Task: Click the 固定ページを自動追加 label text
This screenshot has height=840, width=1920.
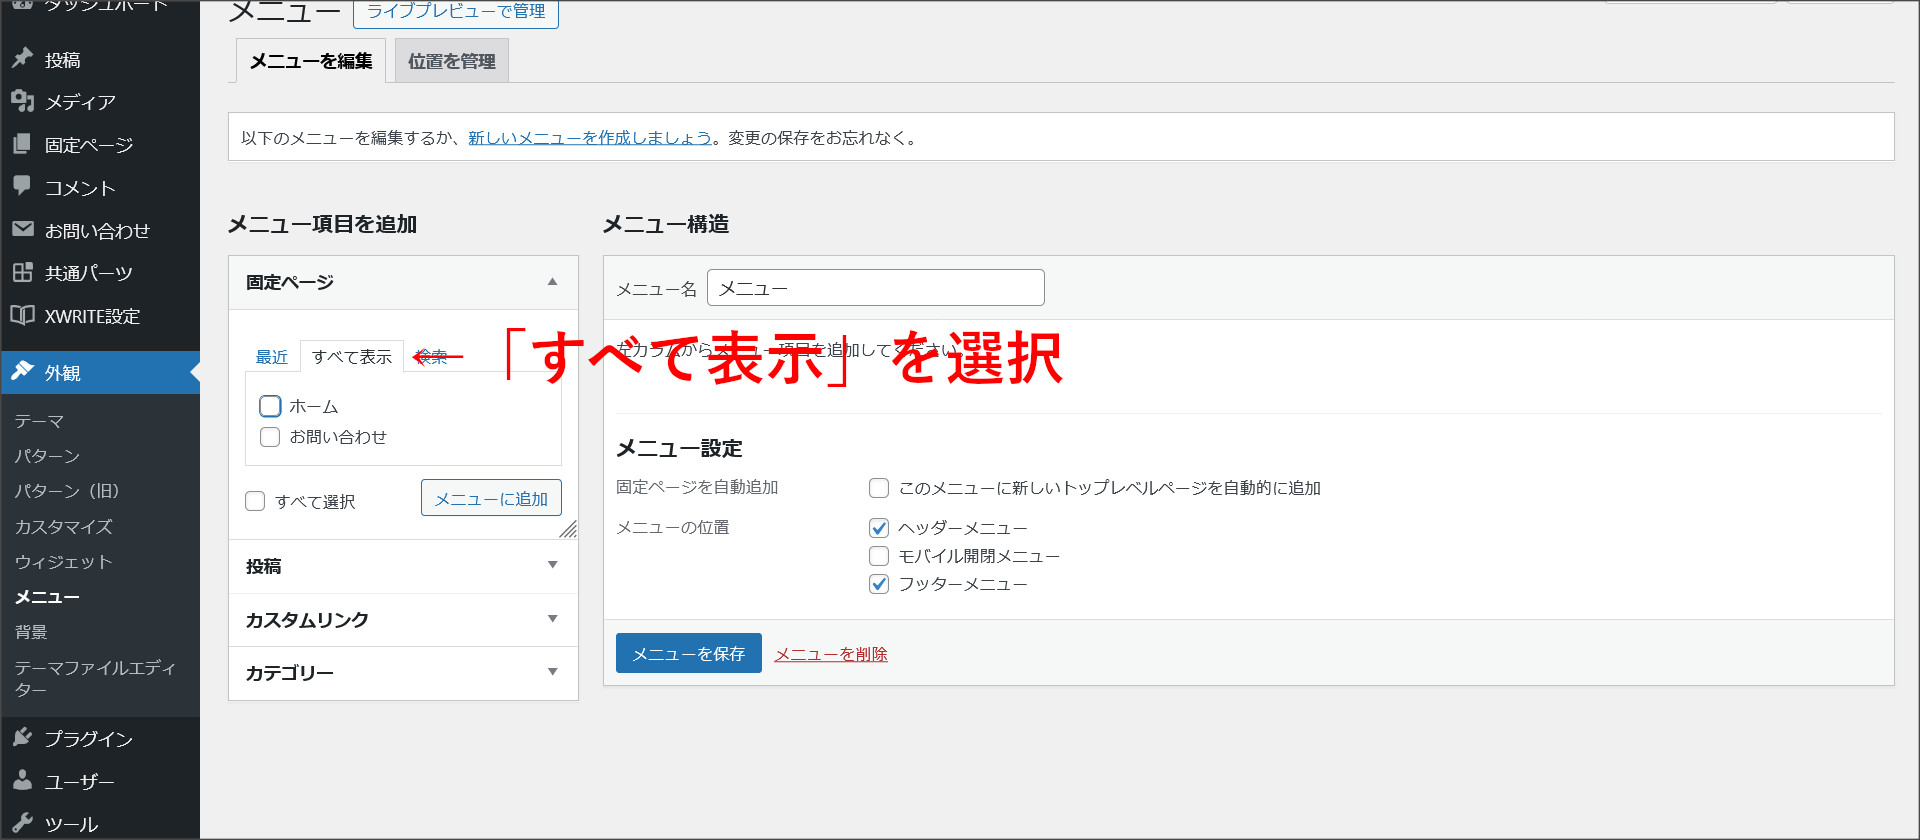Action: click(x=697, y=487)
